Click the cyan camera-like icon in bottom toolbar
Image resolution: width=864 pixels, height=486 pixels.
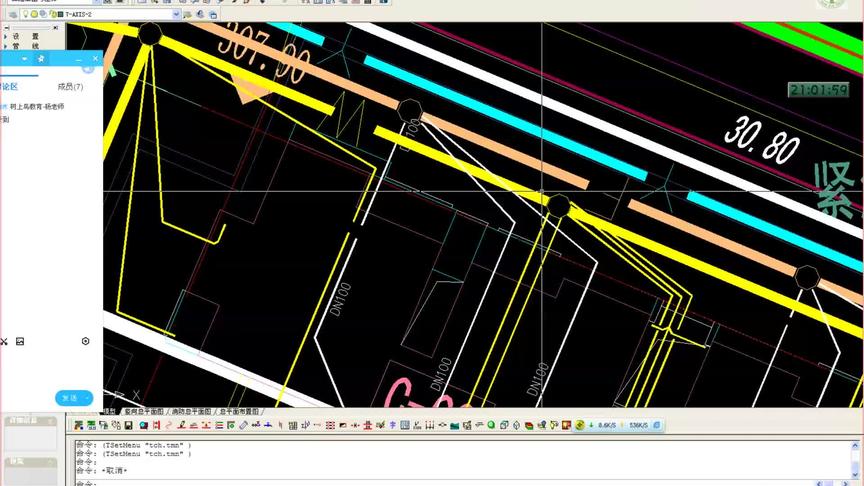pyautogui.click(x=144, y=425)
